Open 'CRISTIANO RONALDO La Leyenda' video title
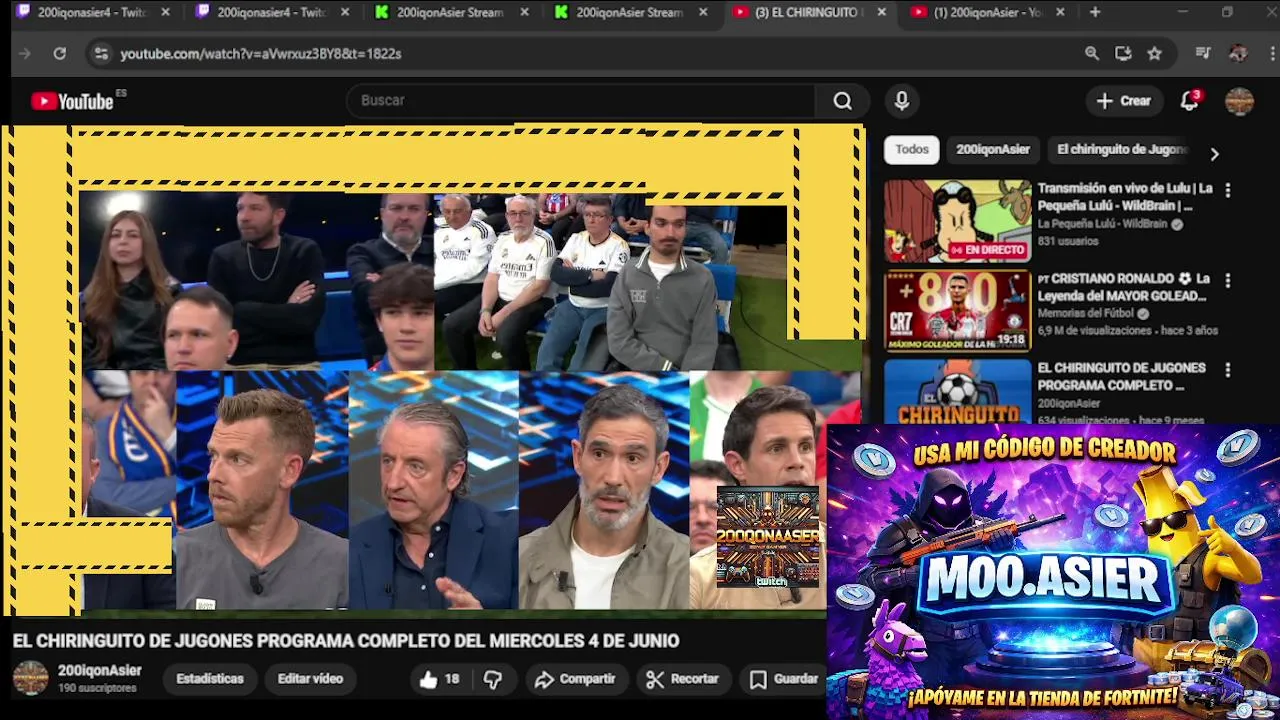 tap(1124, 287)
